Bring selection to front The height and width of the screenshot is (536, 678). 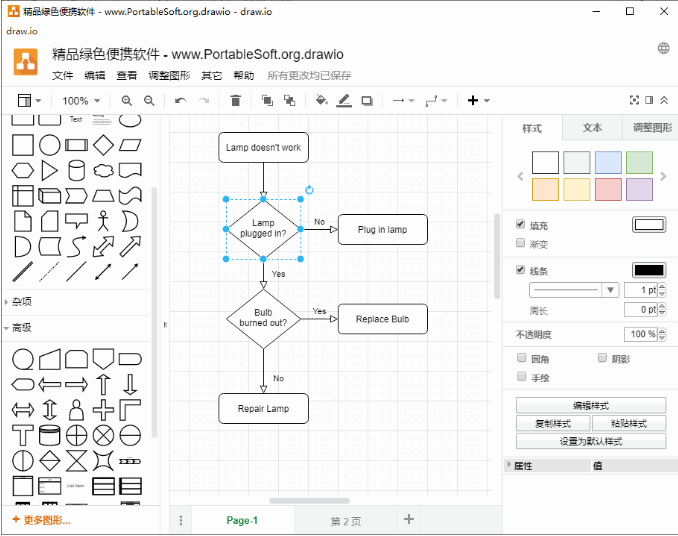coord(267,100)
